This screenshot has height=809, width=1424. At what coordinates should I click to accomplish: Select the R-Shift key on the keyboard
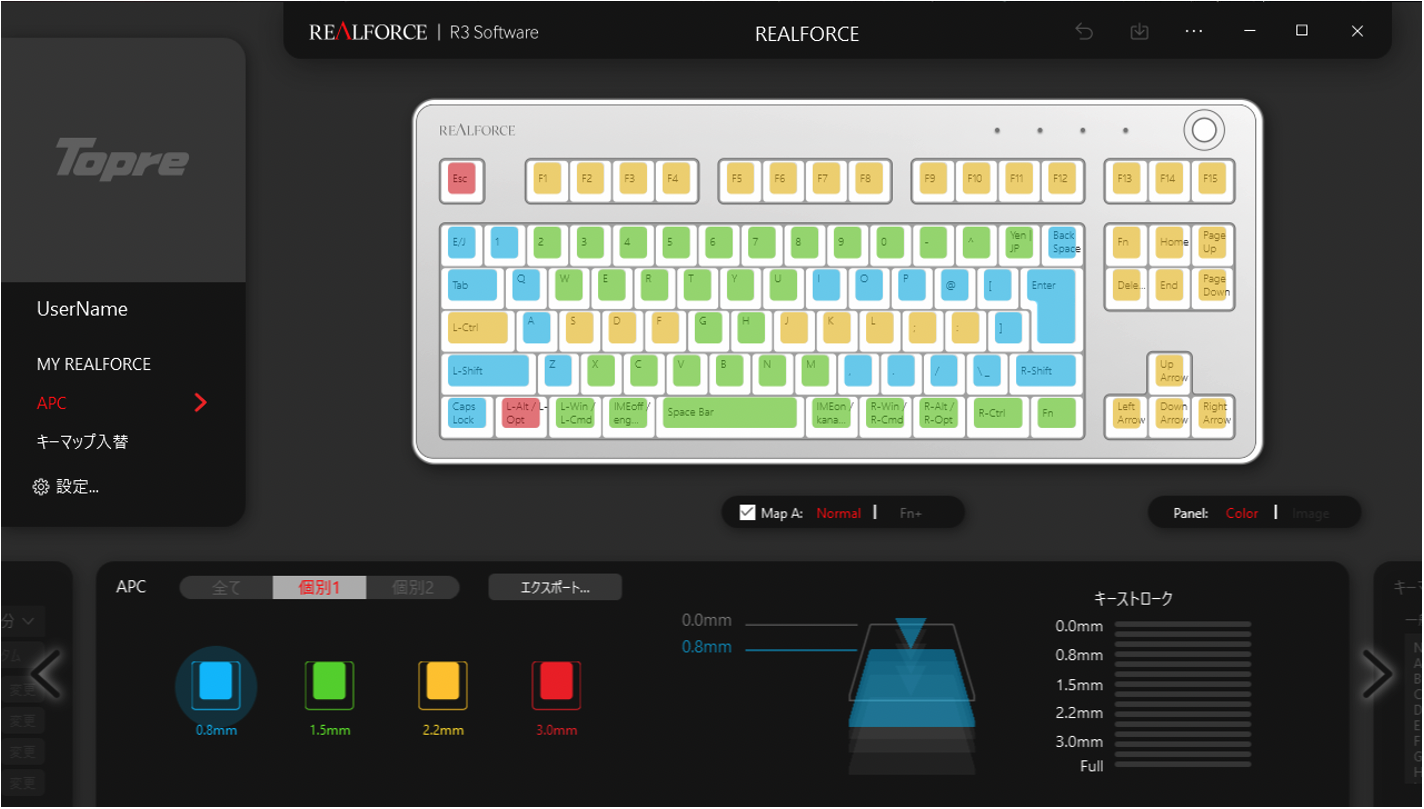point(1047,370)
